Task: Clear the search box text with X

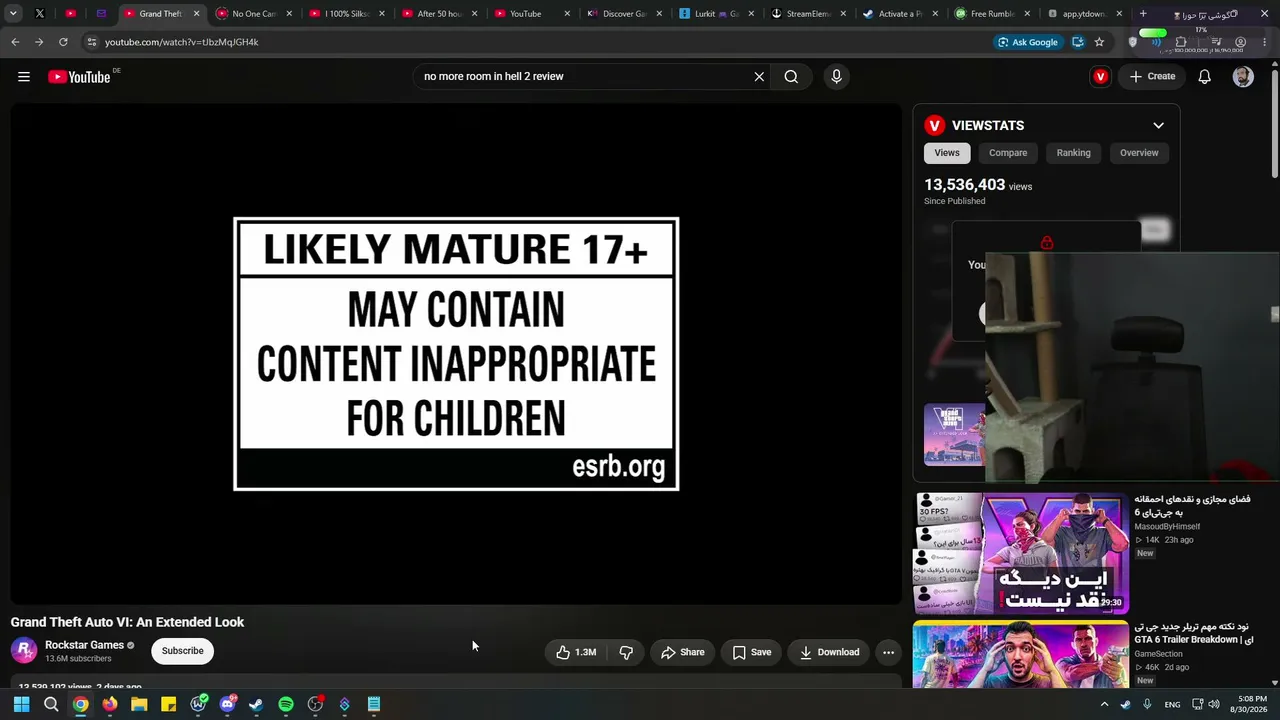Action: [x=759, y=77]
